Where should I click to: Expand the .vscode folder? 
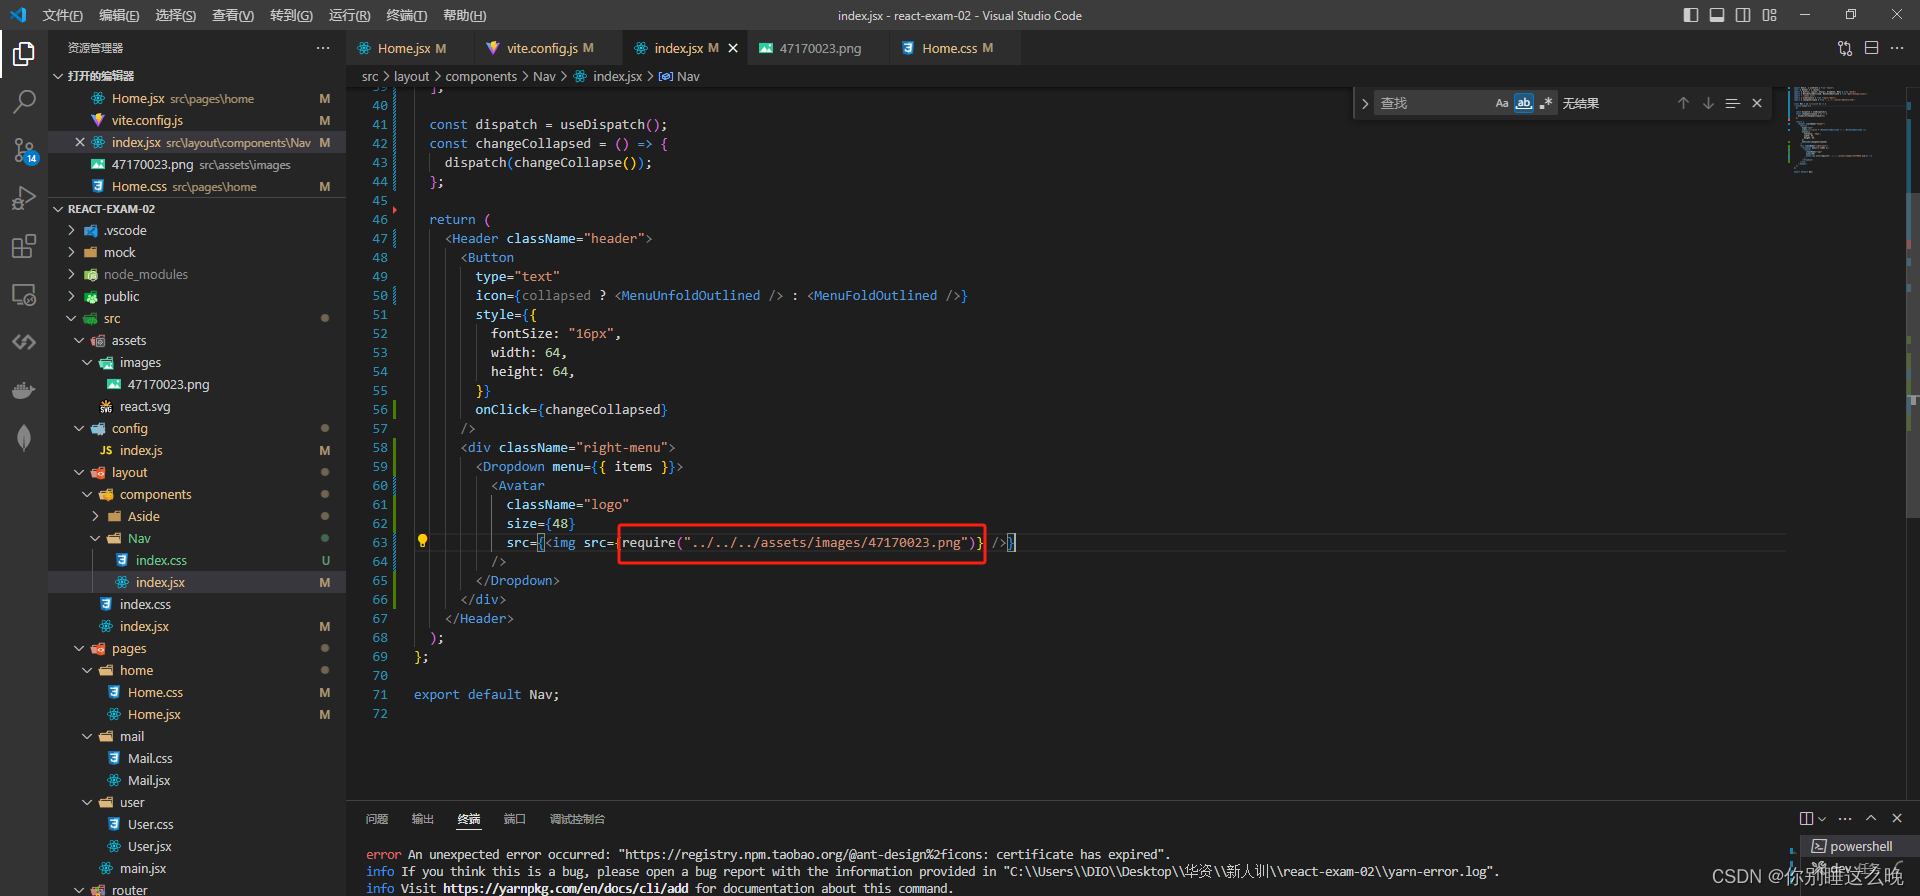[71, 230]
